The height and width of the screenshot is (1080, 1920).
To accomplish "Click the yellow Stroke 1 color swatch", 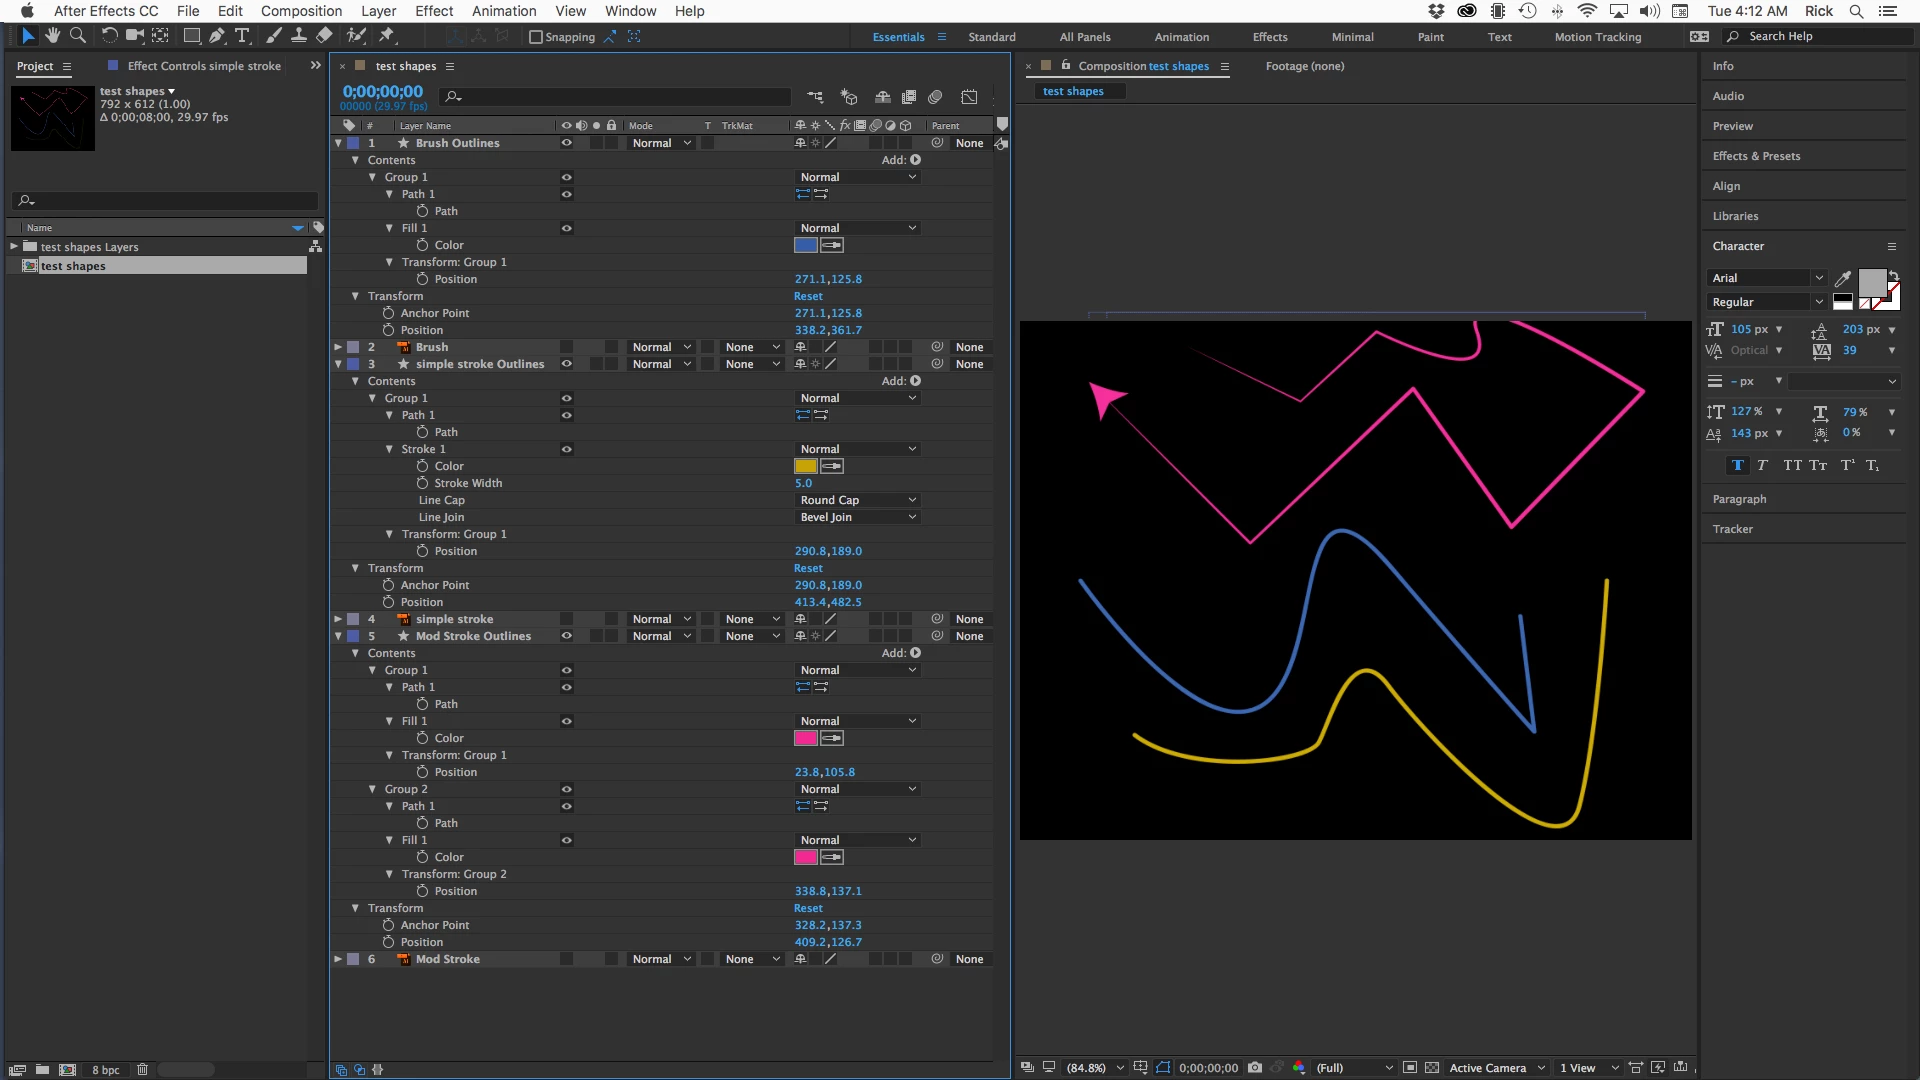I will click(805, 466).
